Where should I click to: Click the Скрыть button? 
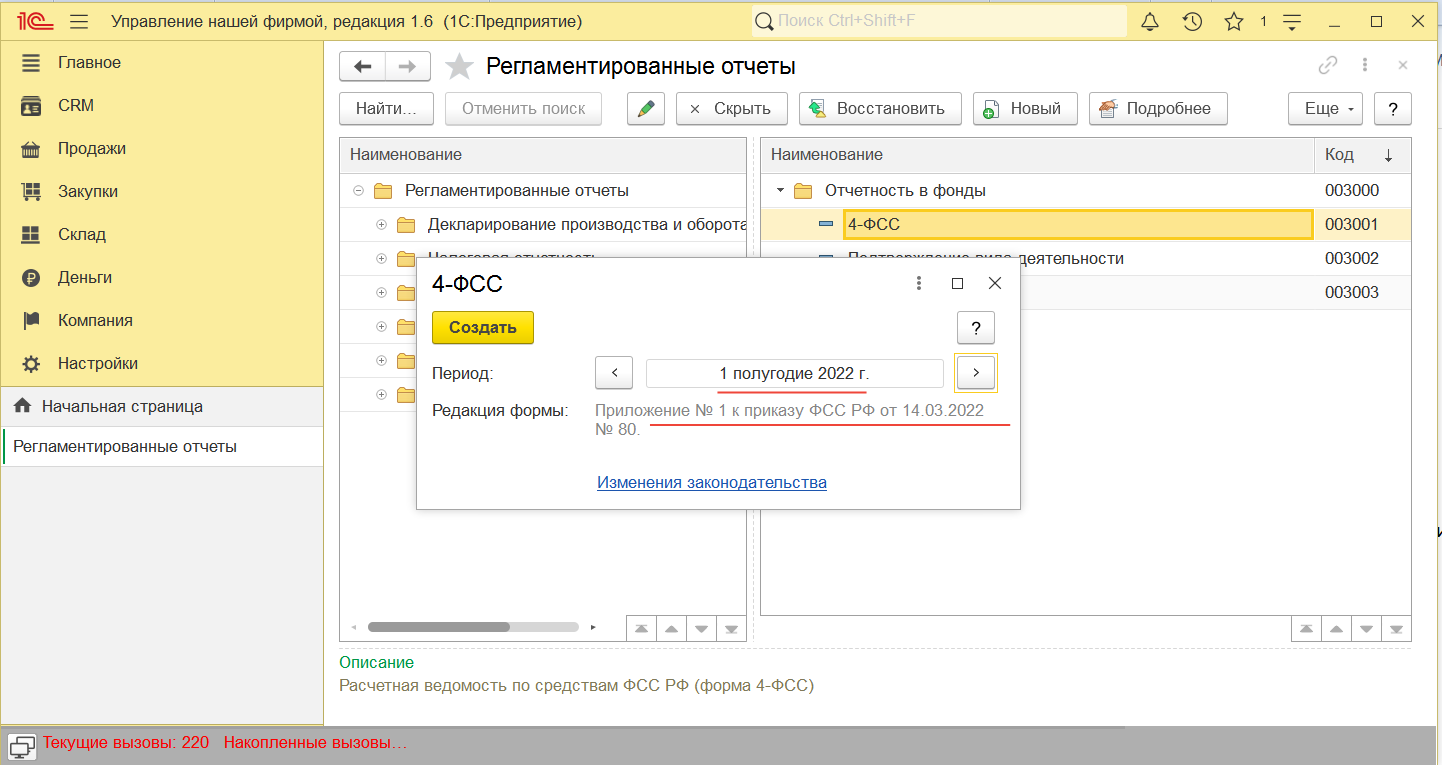coord(731,109)
